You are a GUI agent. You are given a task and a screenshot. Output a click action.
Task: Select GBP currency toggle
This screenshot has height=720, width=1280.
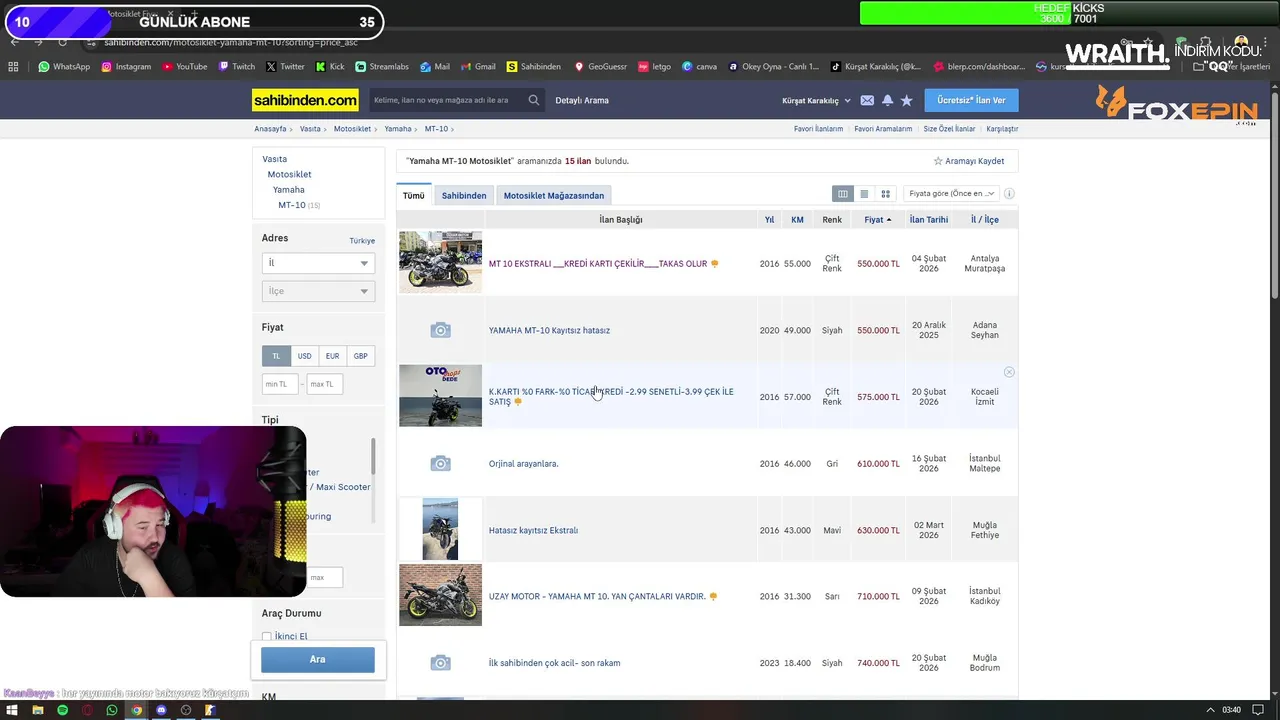[360, 356]
